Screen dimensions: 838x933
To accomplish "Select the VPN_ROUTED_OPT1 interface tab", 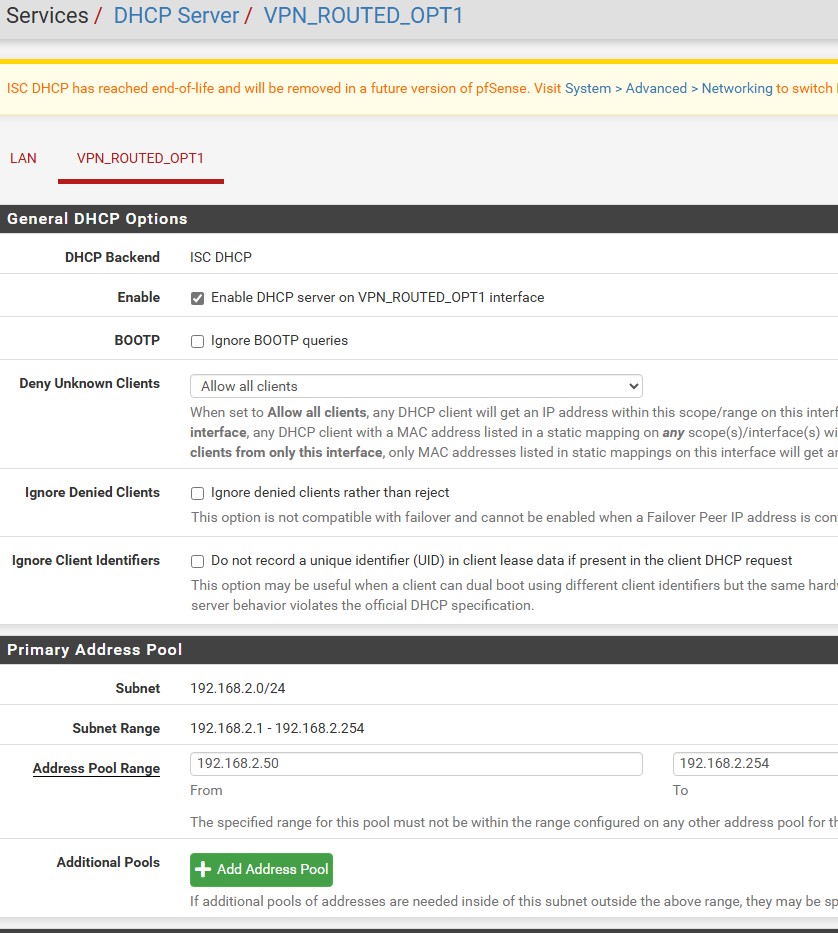I will (140, 158).
